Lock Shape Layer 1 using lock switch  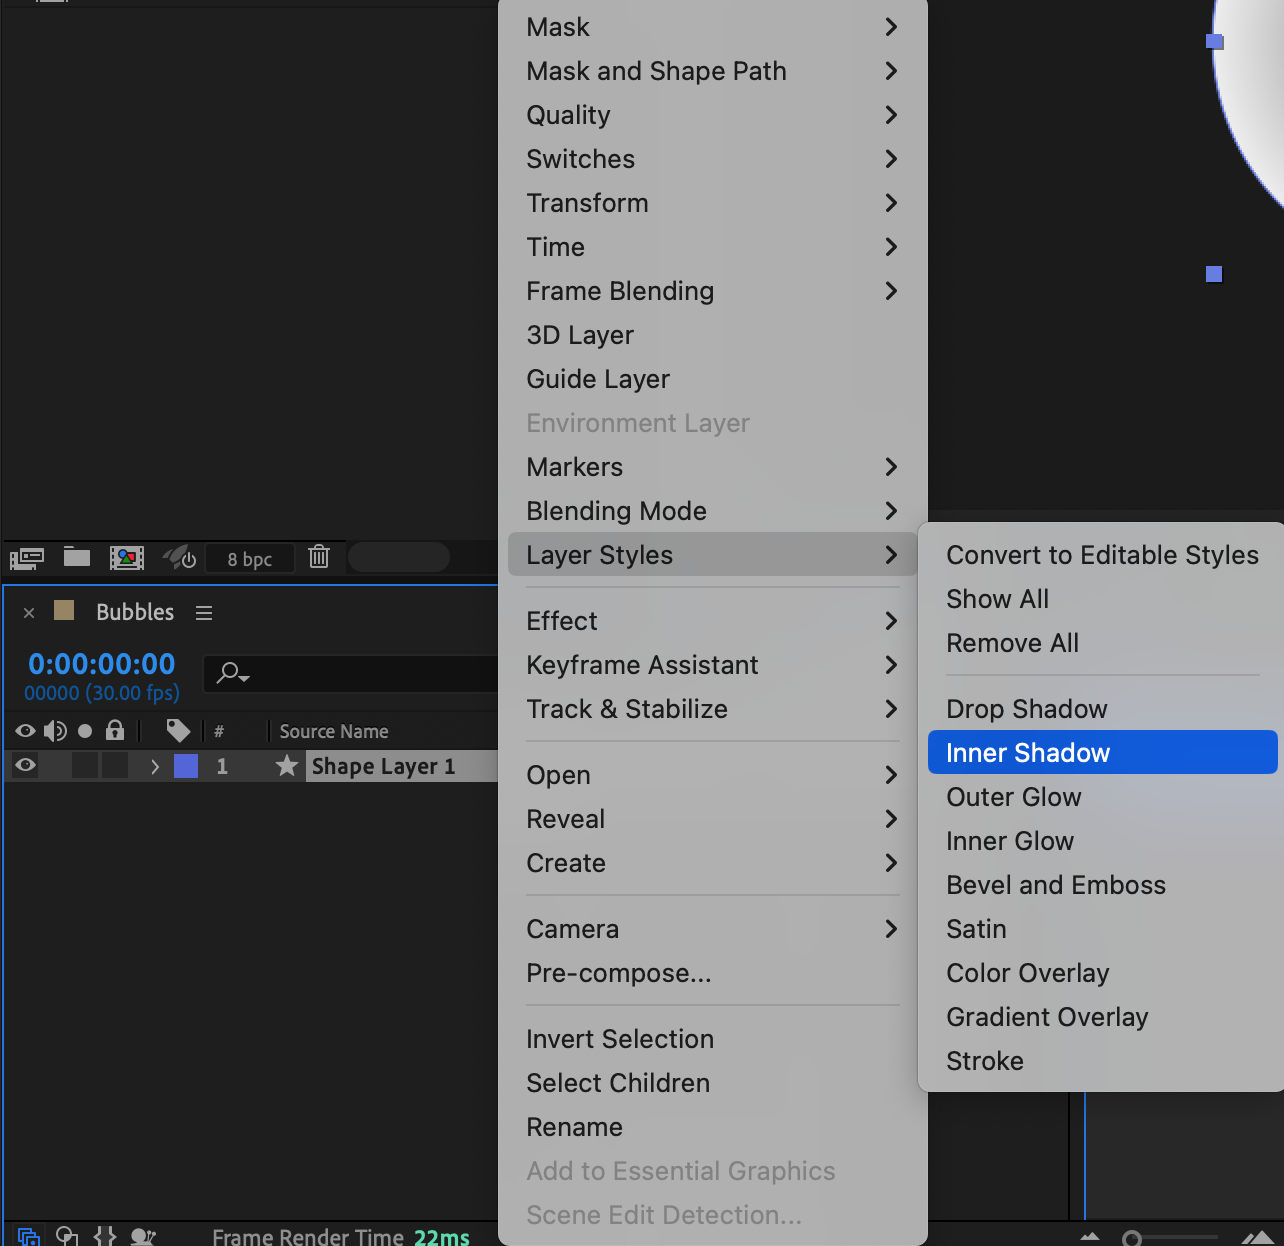pyautogui.click(x=115, y=766)
